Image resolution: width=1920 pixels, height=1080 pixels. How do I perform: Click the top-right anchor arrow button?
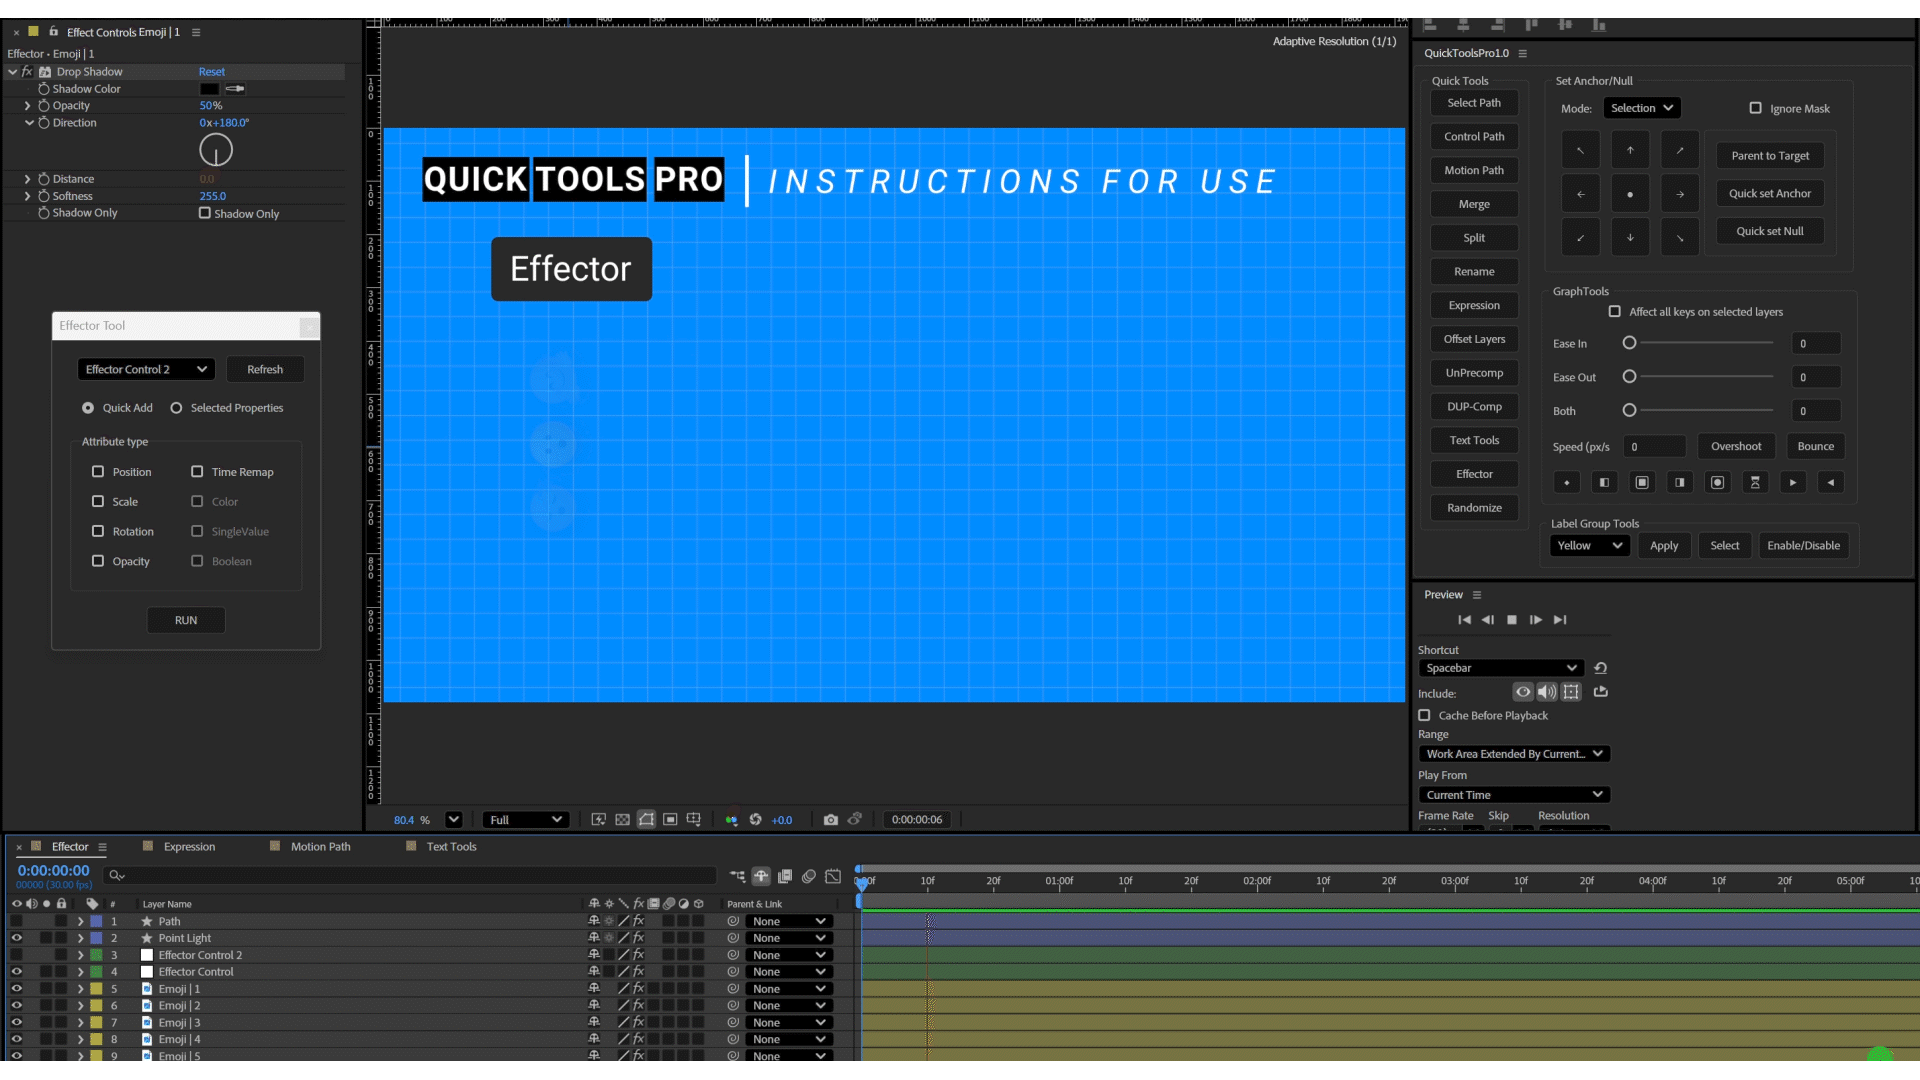[x=1680, y=151]
